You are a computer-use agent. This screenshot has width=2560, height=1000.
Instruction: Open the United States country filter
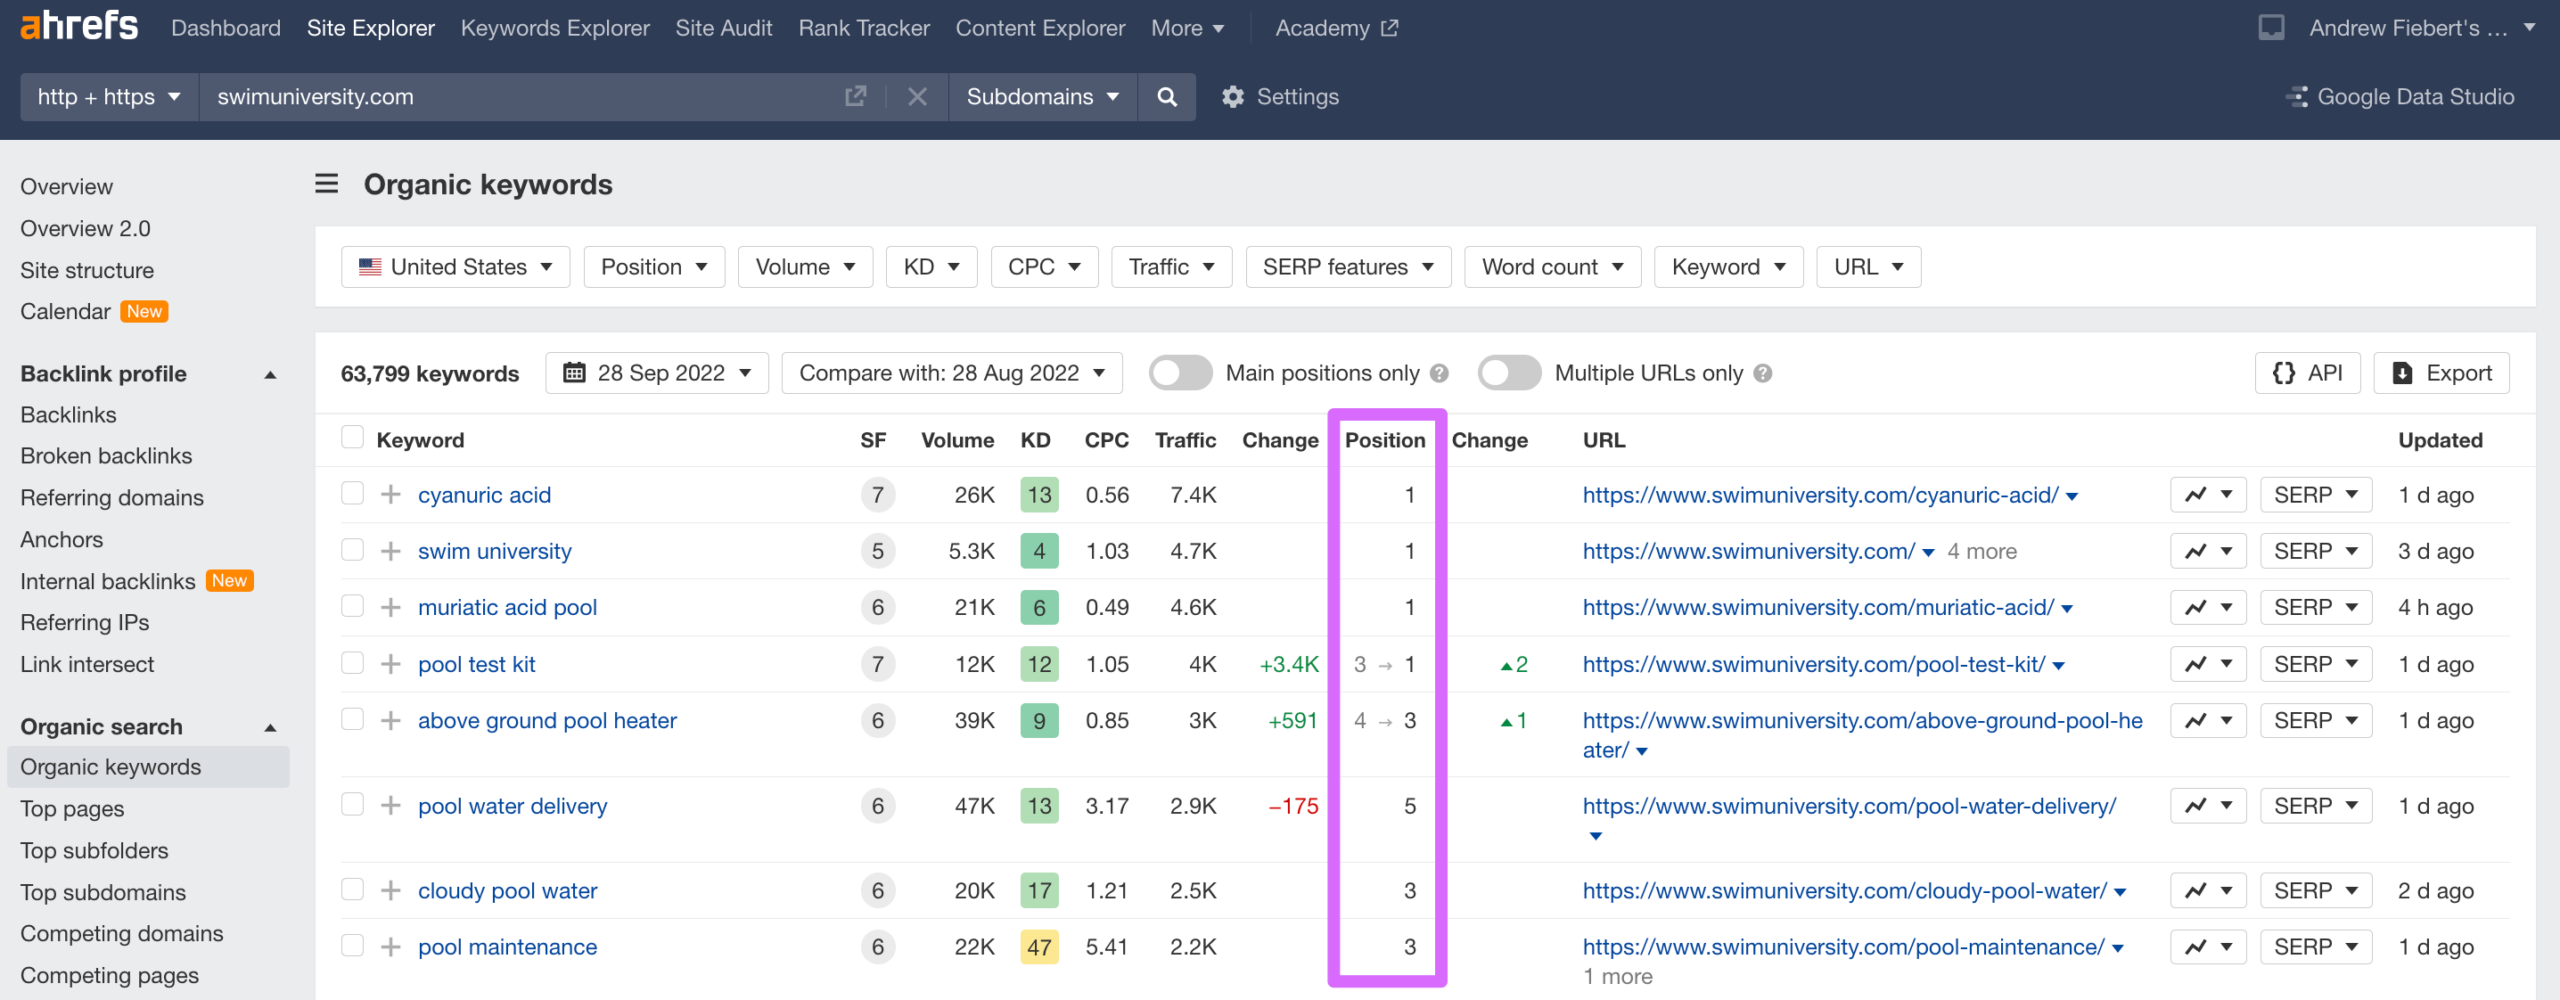point(455,267)
